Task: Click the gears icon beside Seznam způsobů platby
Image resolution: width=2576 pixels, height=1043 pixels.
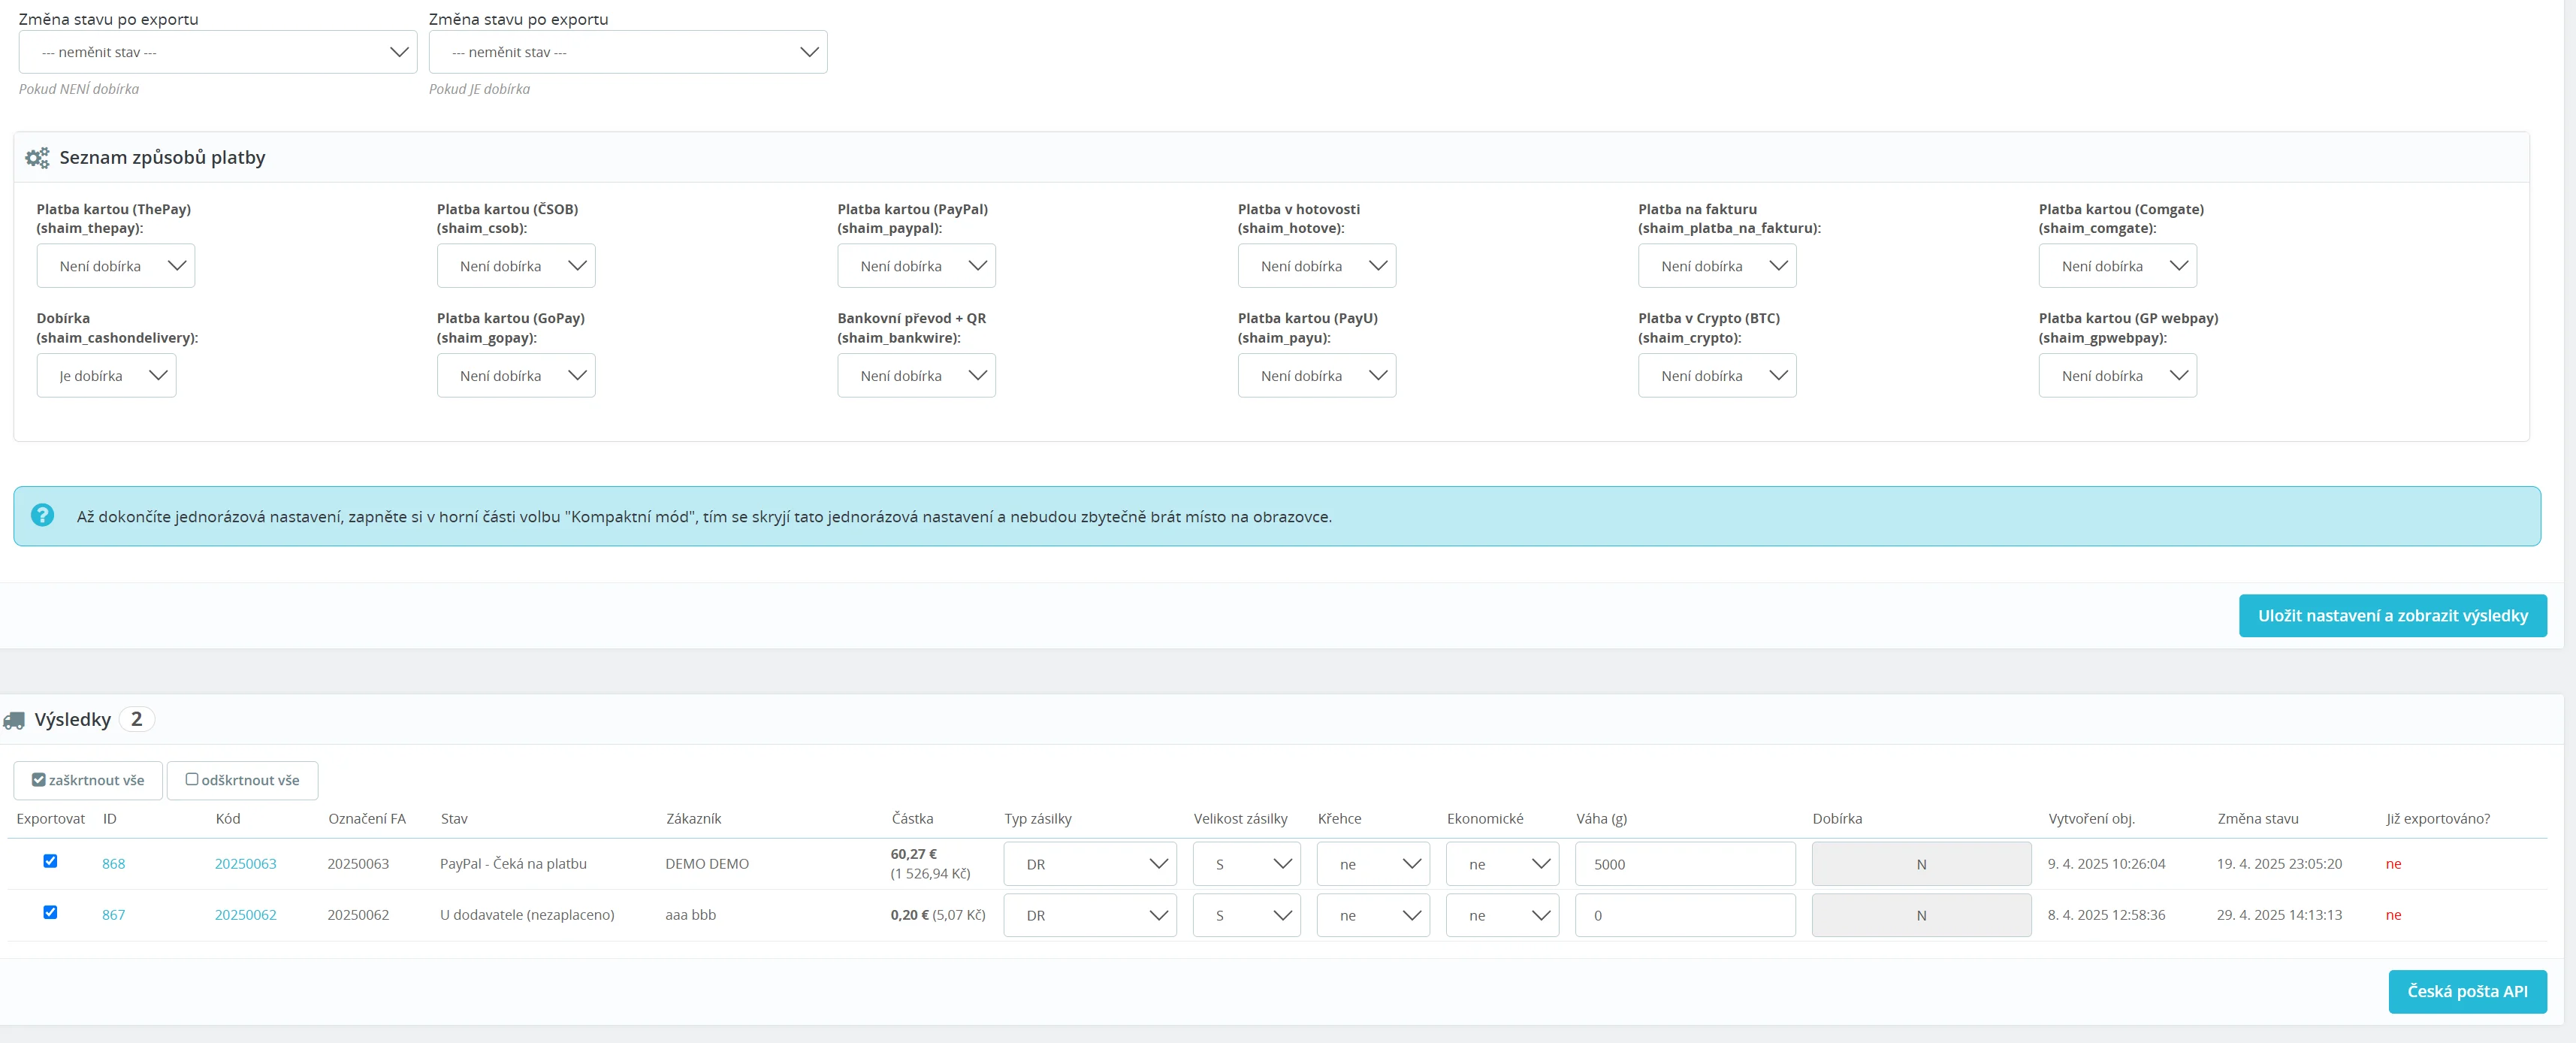Action: tap(37, 158)
